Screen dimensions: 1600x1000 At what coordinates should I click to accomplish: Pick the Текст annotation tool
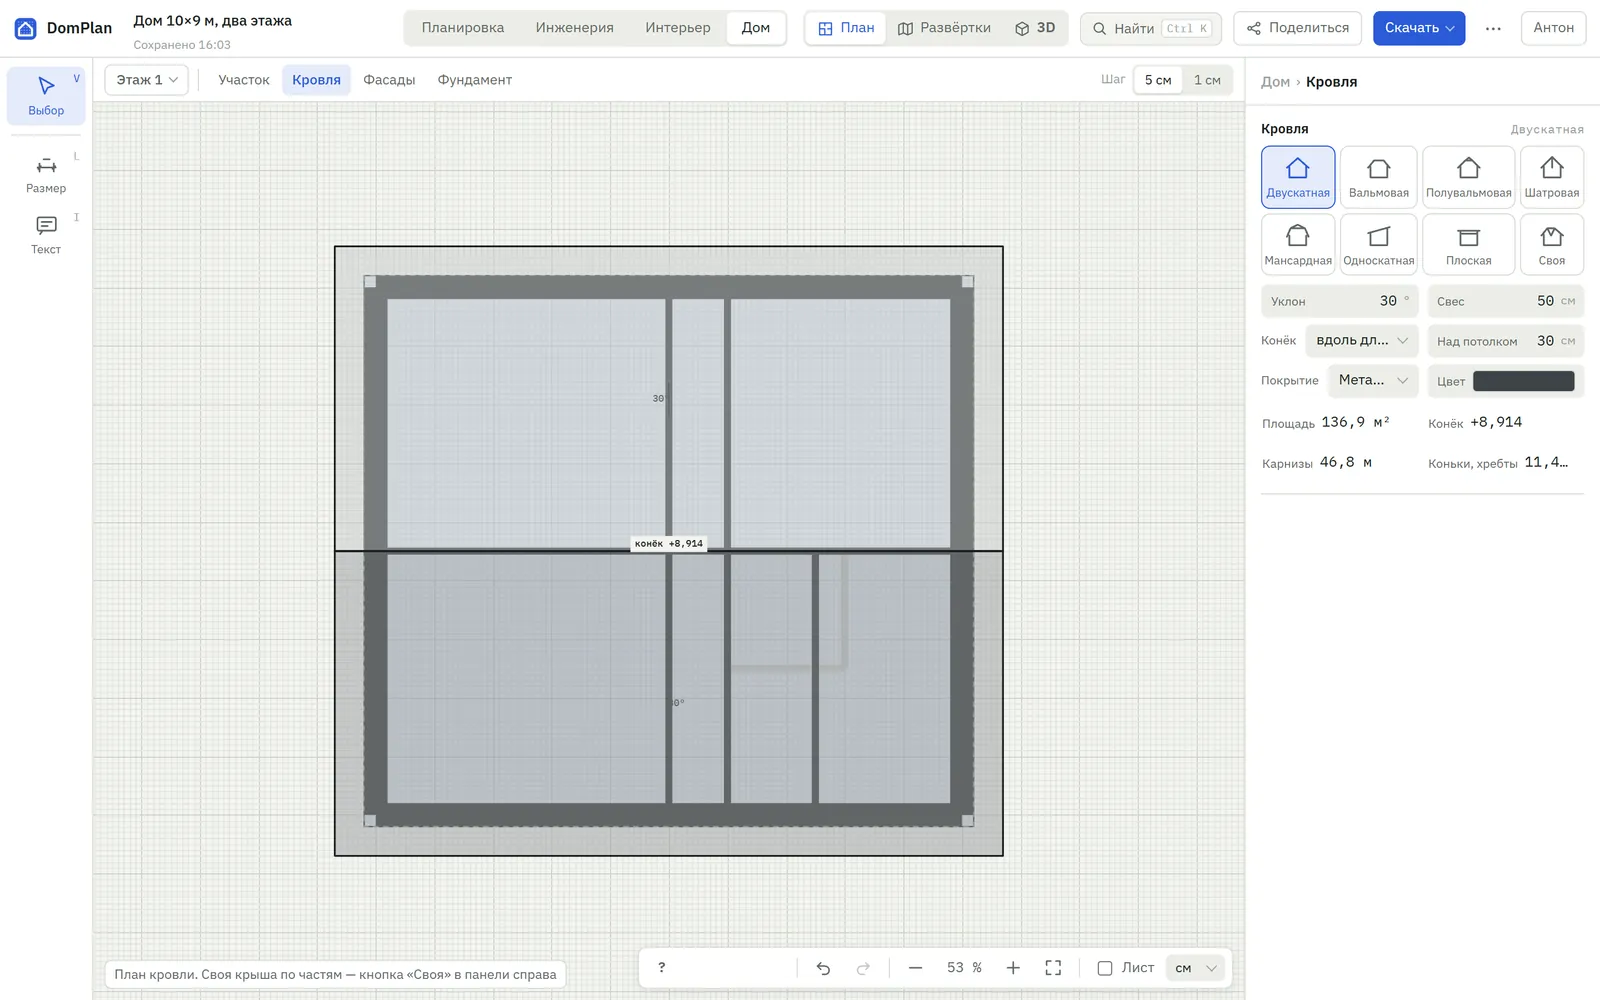(46, 235)
